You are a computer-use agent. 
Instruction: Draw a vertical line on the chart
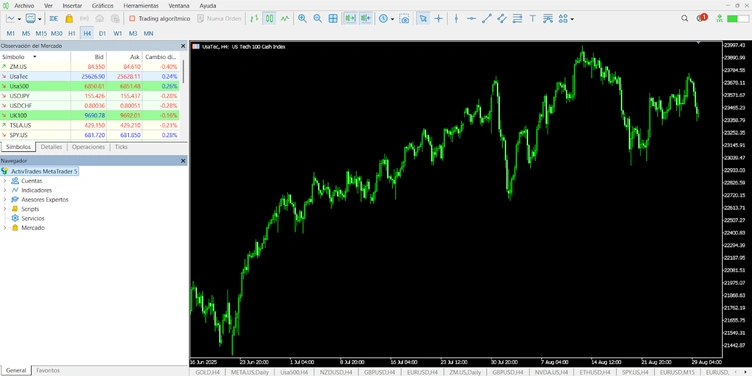[456, 19]
